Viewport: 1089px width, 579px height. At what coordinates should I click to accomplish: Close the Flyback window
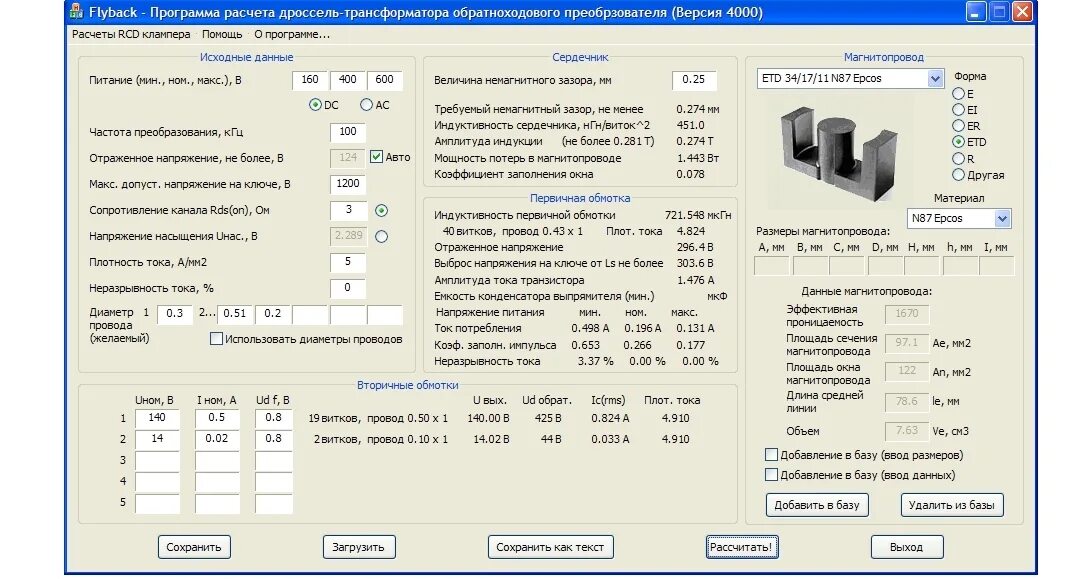tap(1022, 12)
